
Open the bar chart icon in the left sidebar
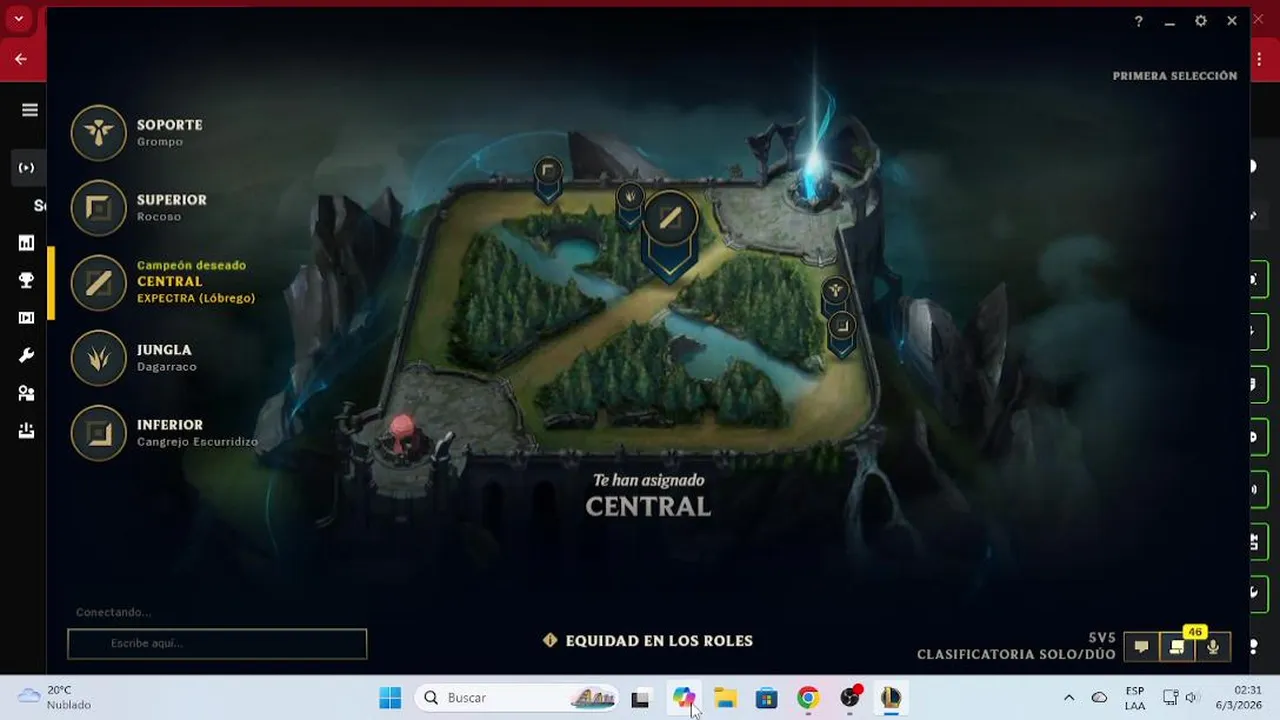[26, 243]
